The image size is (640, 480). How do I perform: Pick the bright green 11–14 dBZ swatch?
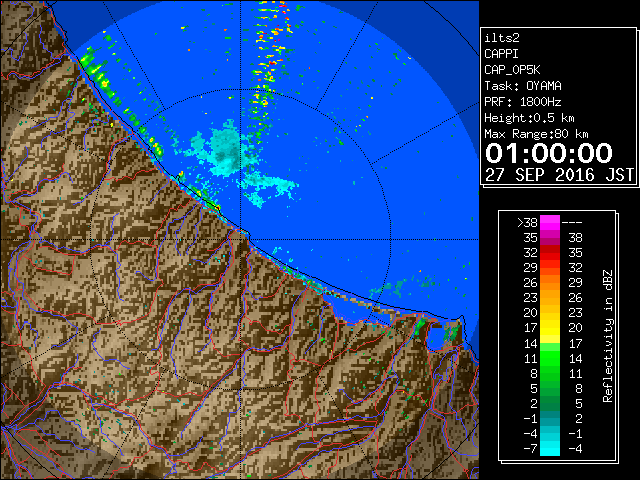click(x=550, y=358)
